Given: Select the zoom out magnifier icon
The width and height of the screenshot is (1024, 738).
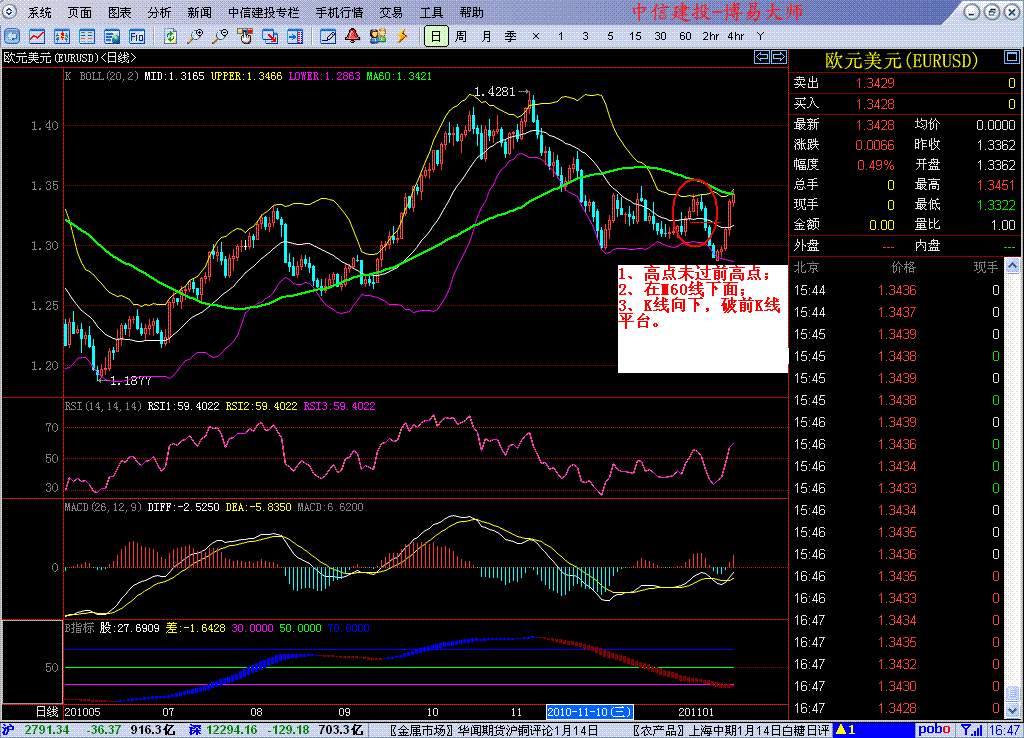Looking at the screenshot, I should pos(220,37).
